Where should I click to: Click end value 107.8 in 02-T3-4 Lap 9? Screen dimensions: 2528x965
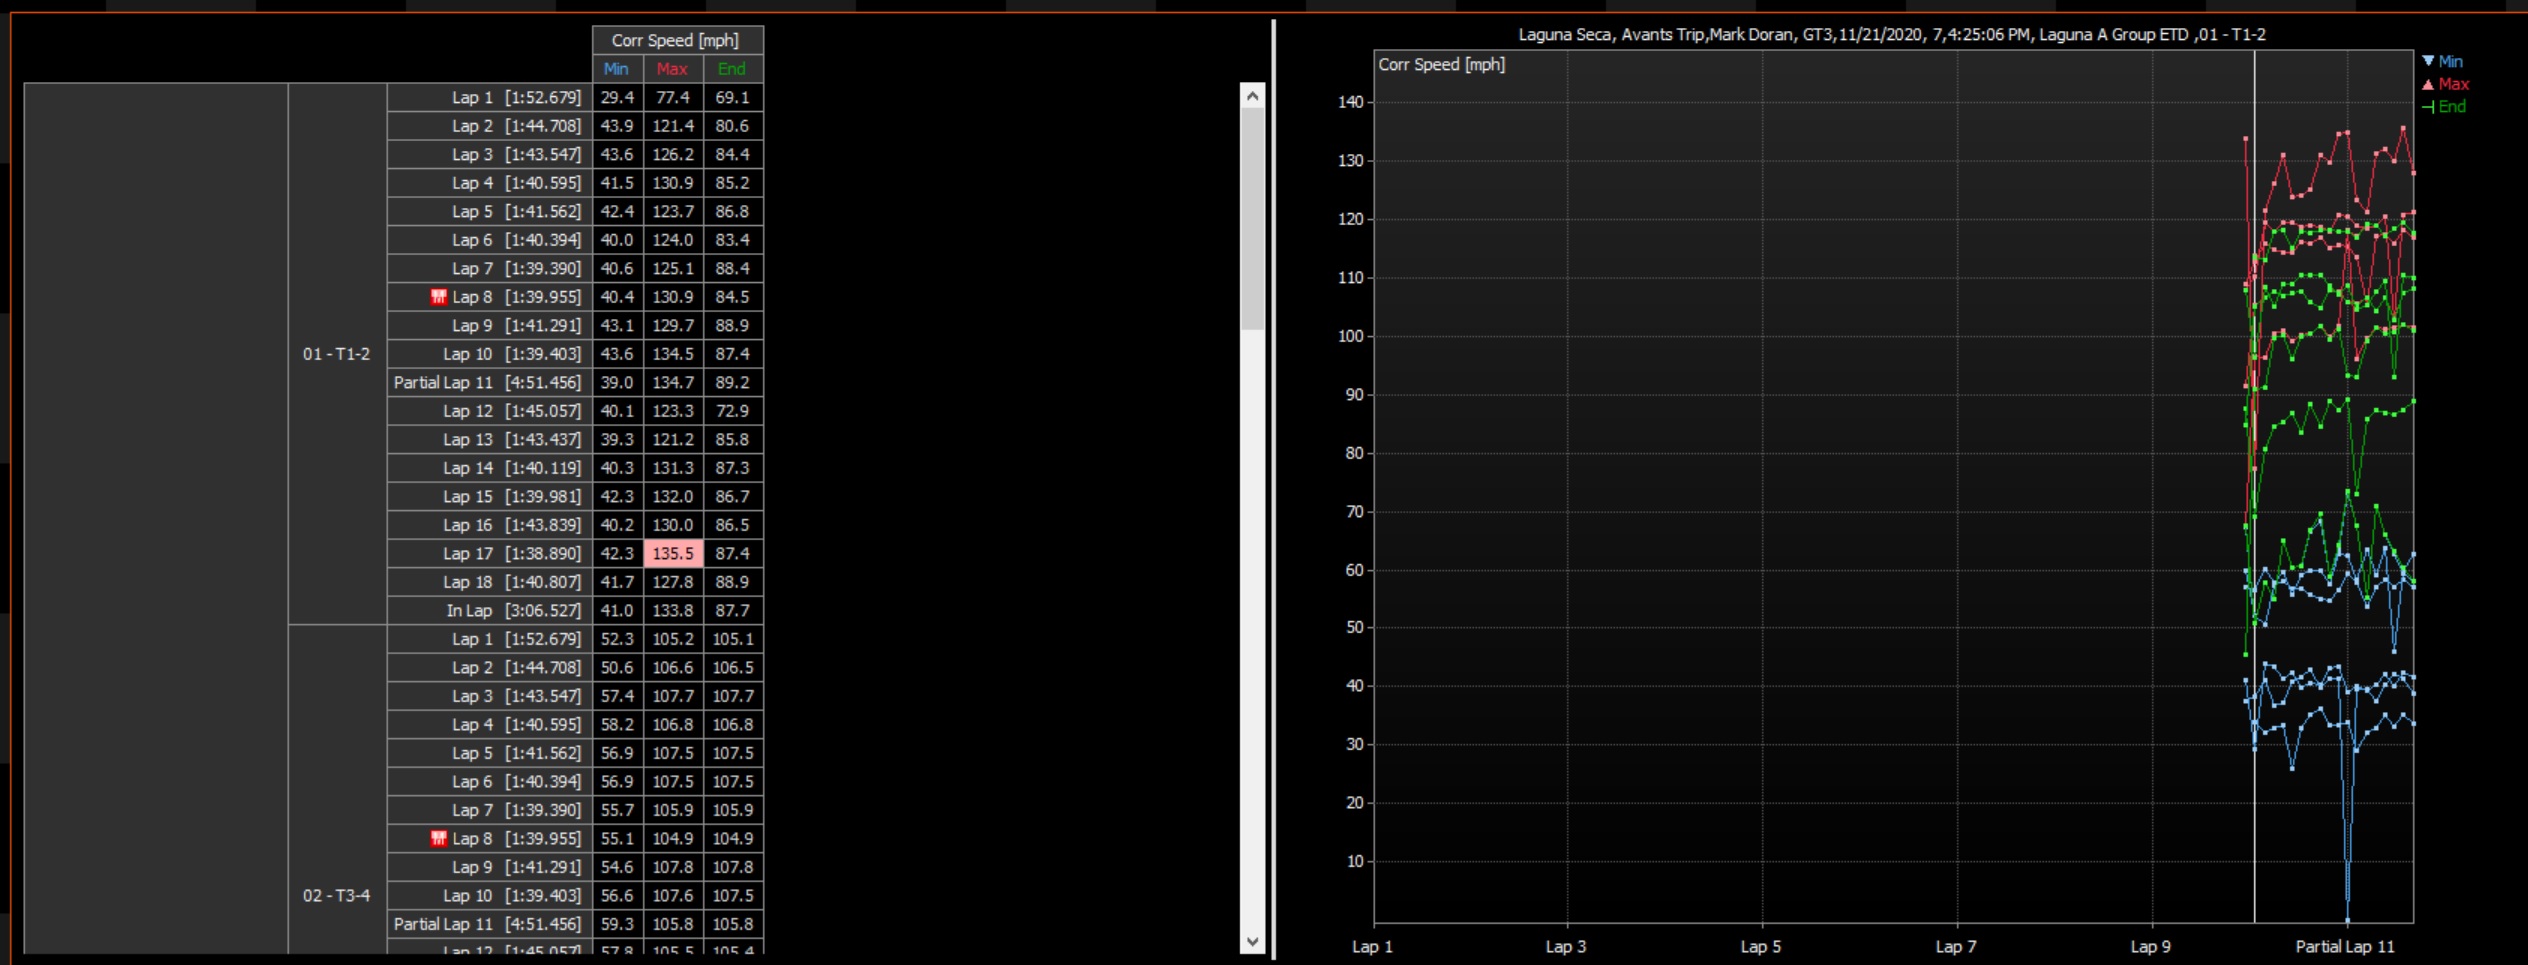click(x=733, y=867)
